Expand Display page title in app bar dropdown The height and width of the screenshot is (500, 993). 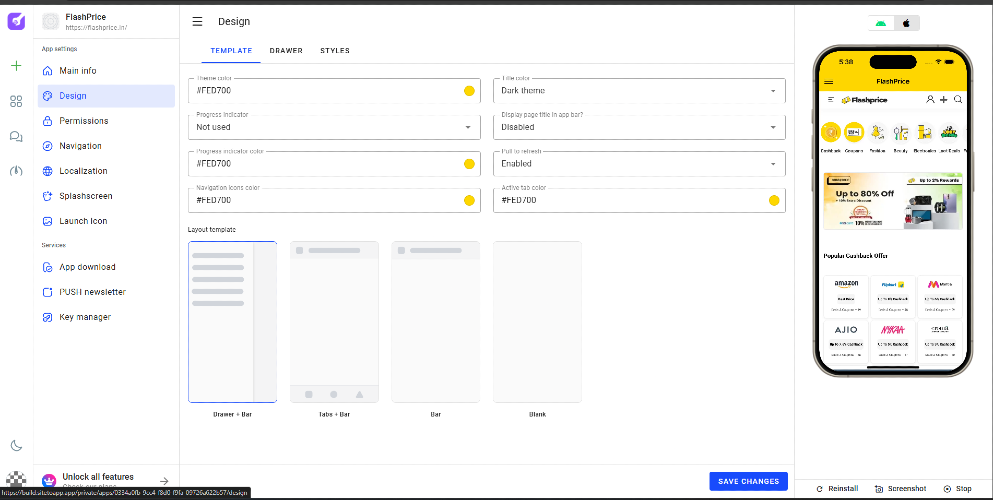tap(640, 127)
